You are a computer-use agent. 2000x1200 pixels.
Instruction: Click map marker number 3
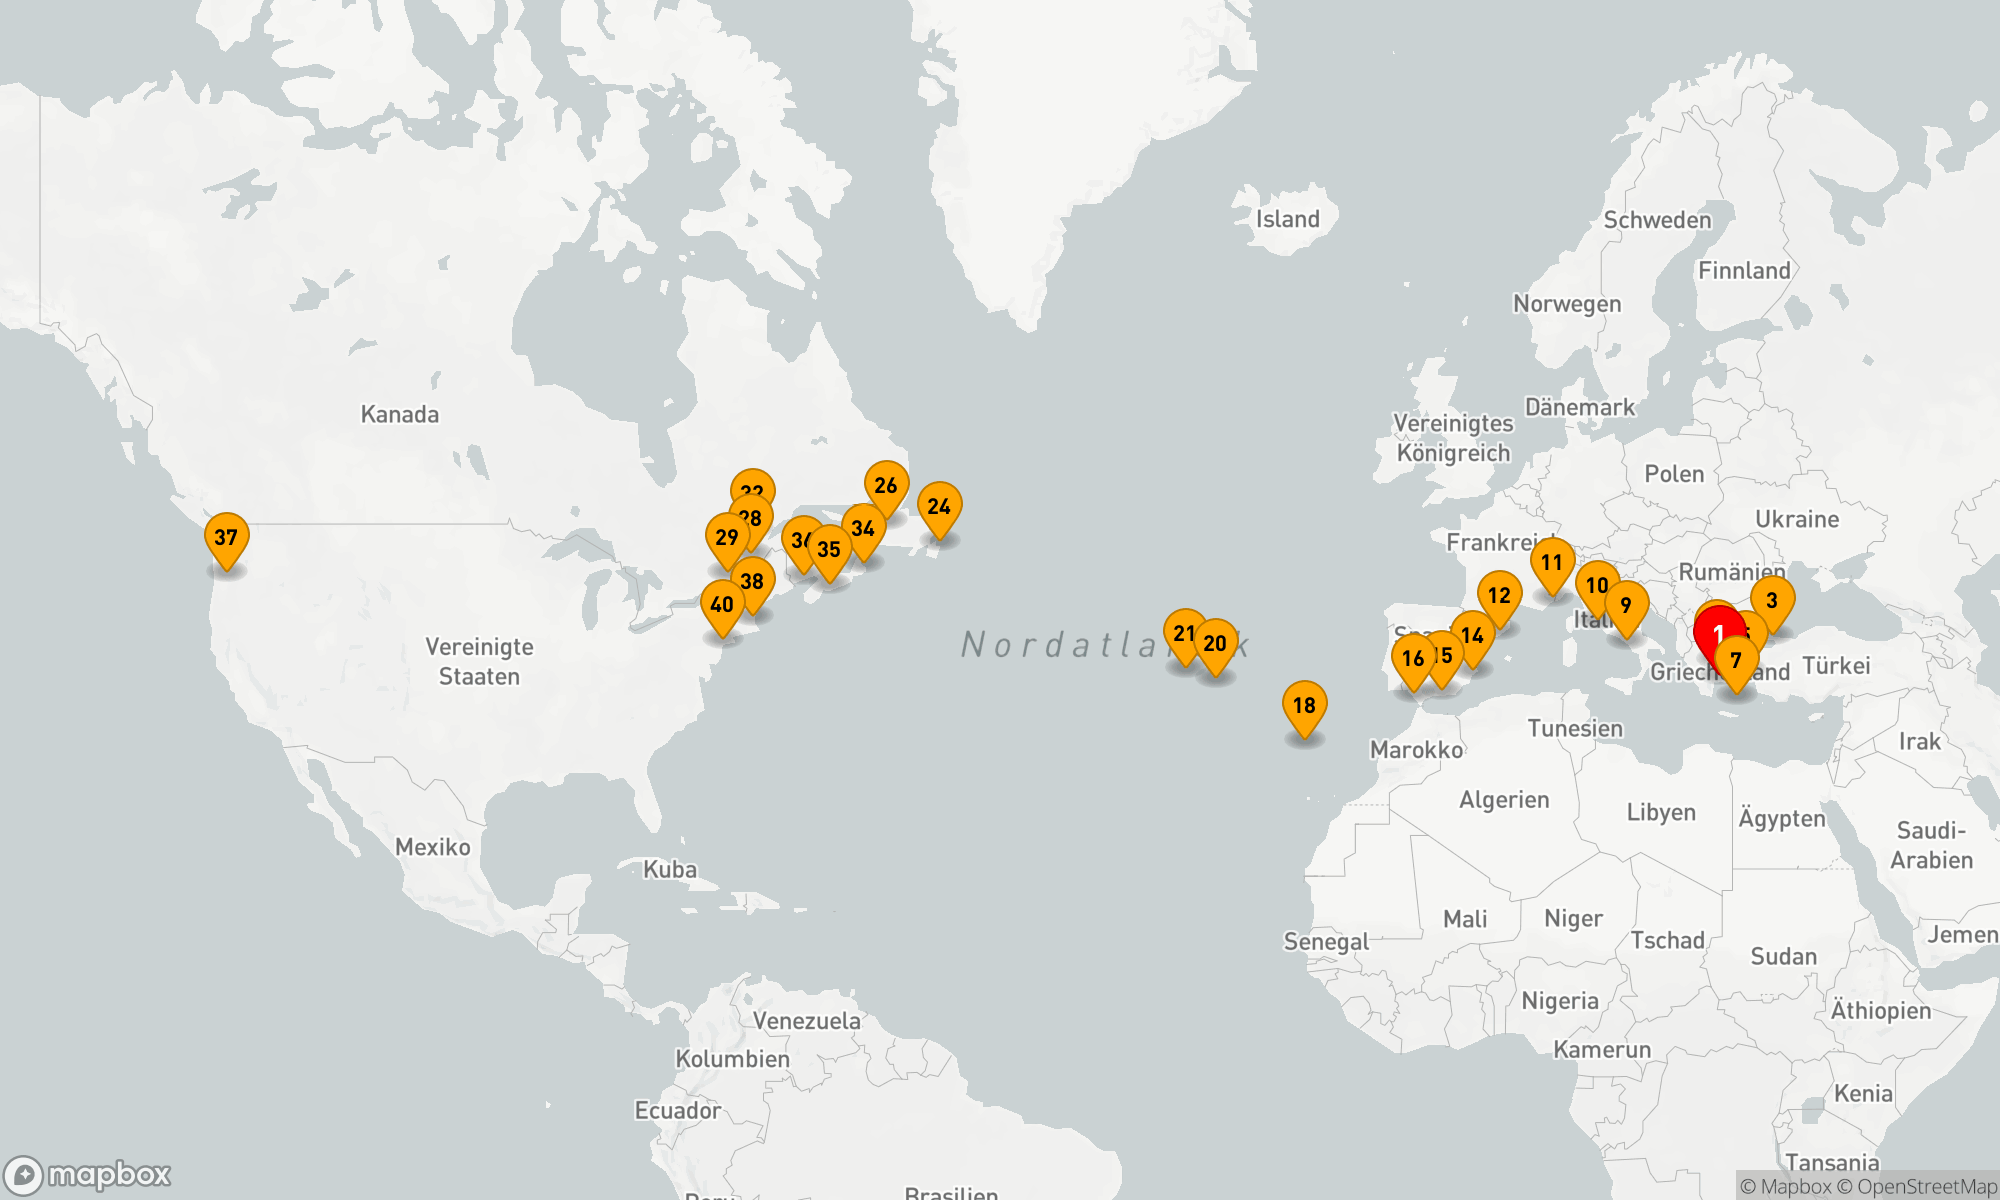coord(1773,603)
